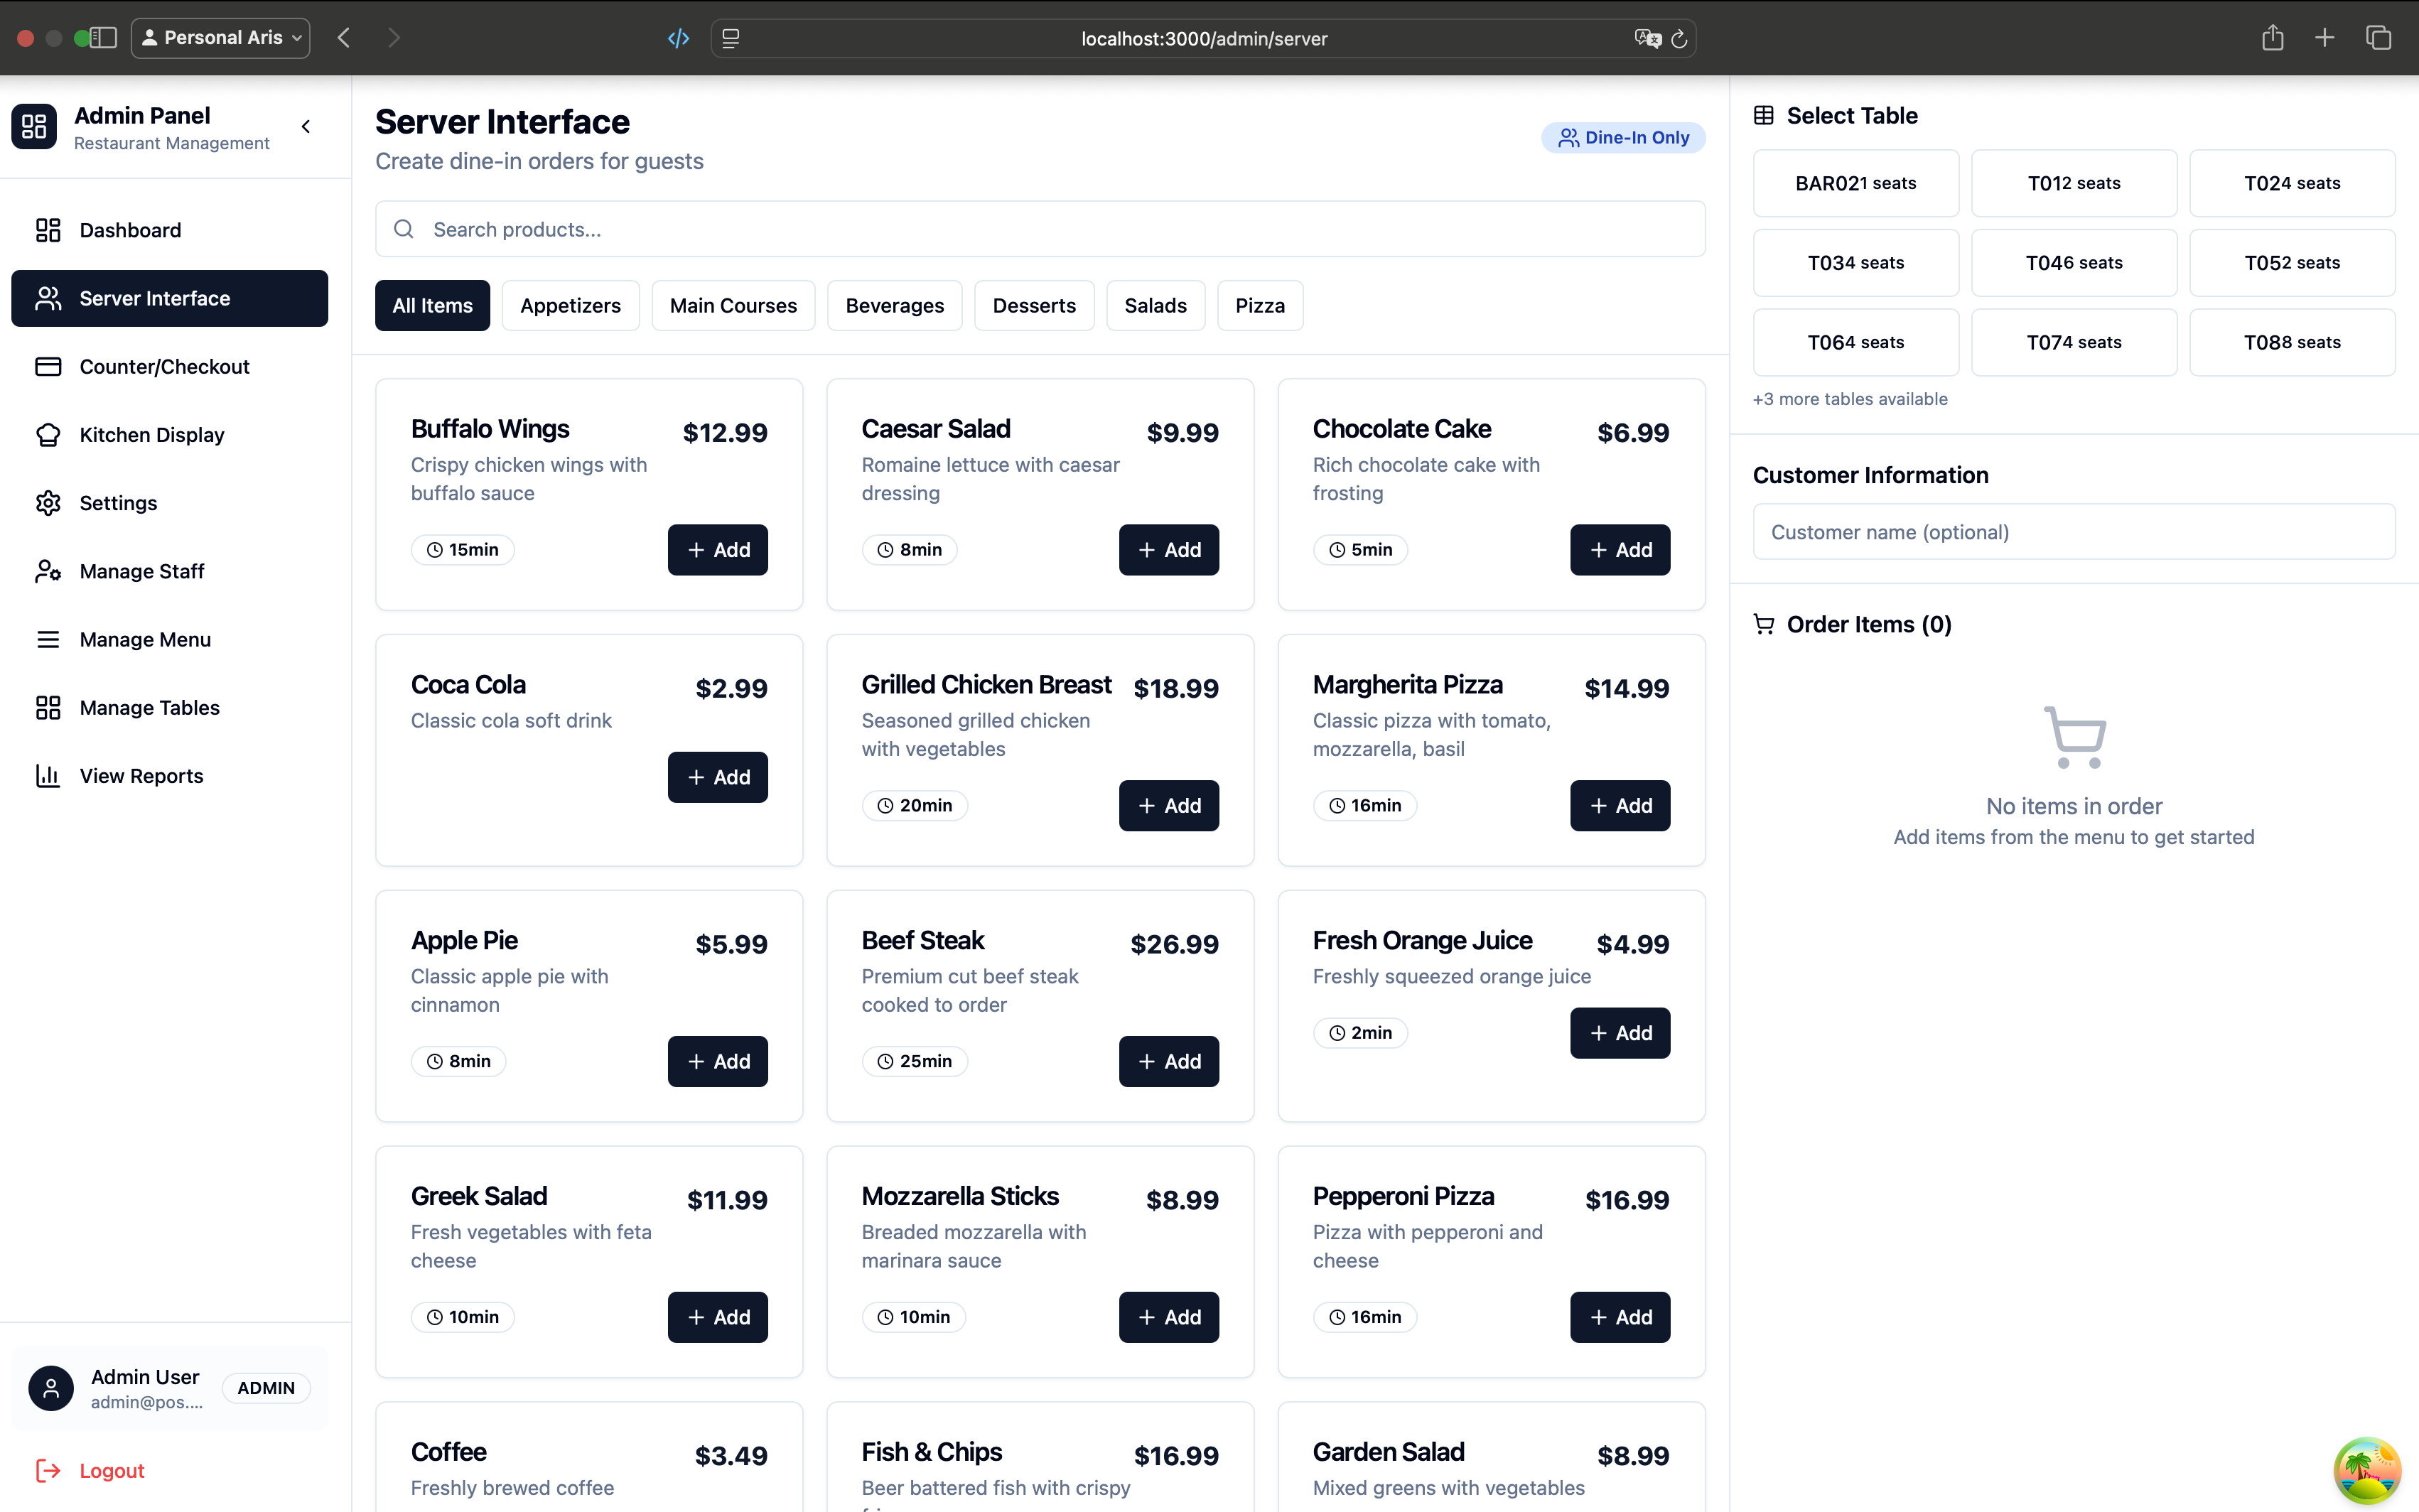Show the Pizza category
The width and height of the screenshot is (2419, 1512).
click(x=1260, y=305)
